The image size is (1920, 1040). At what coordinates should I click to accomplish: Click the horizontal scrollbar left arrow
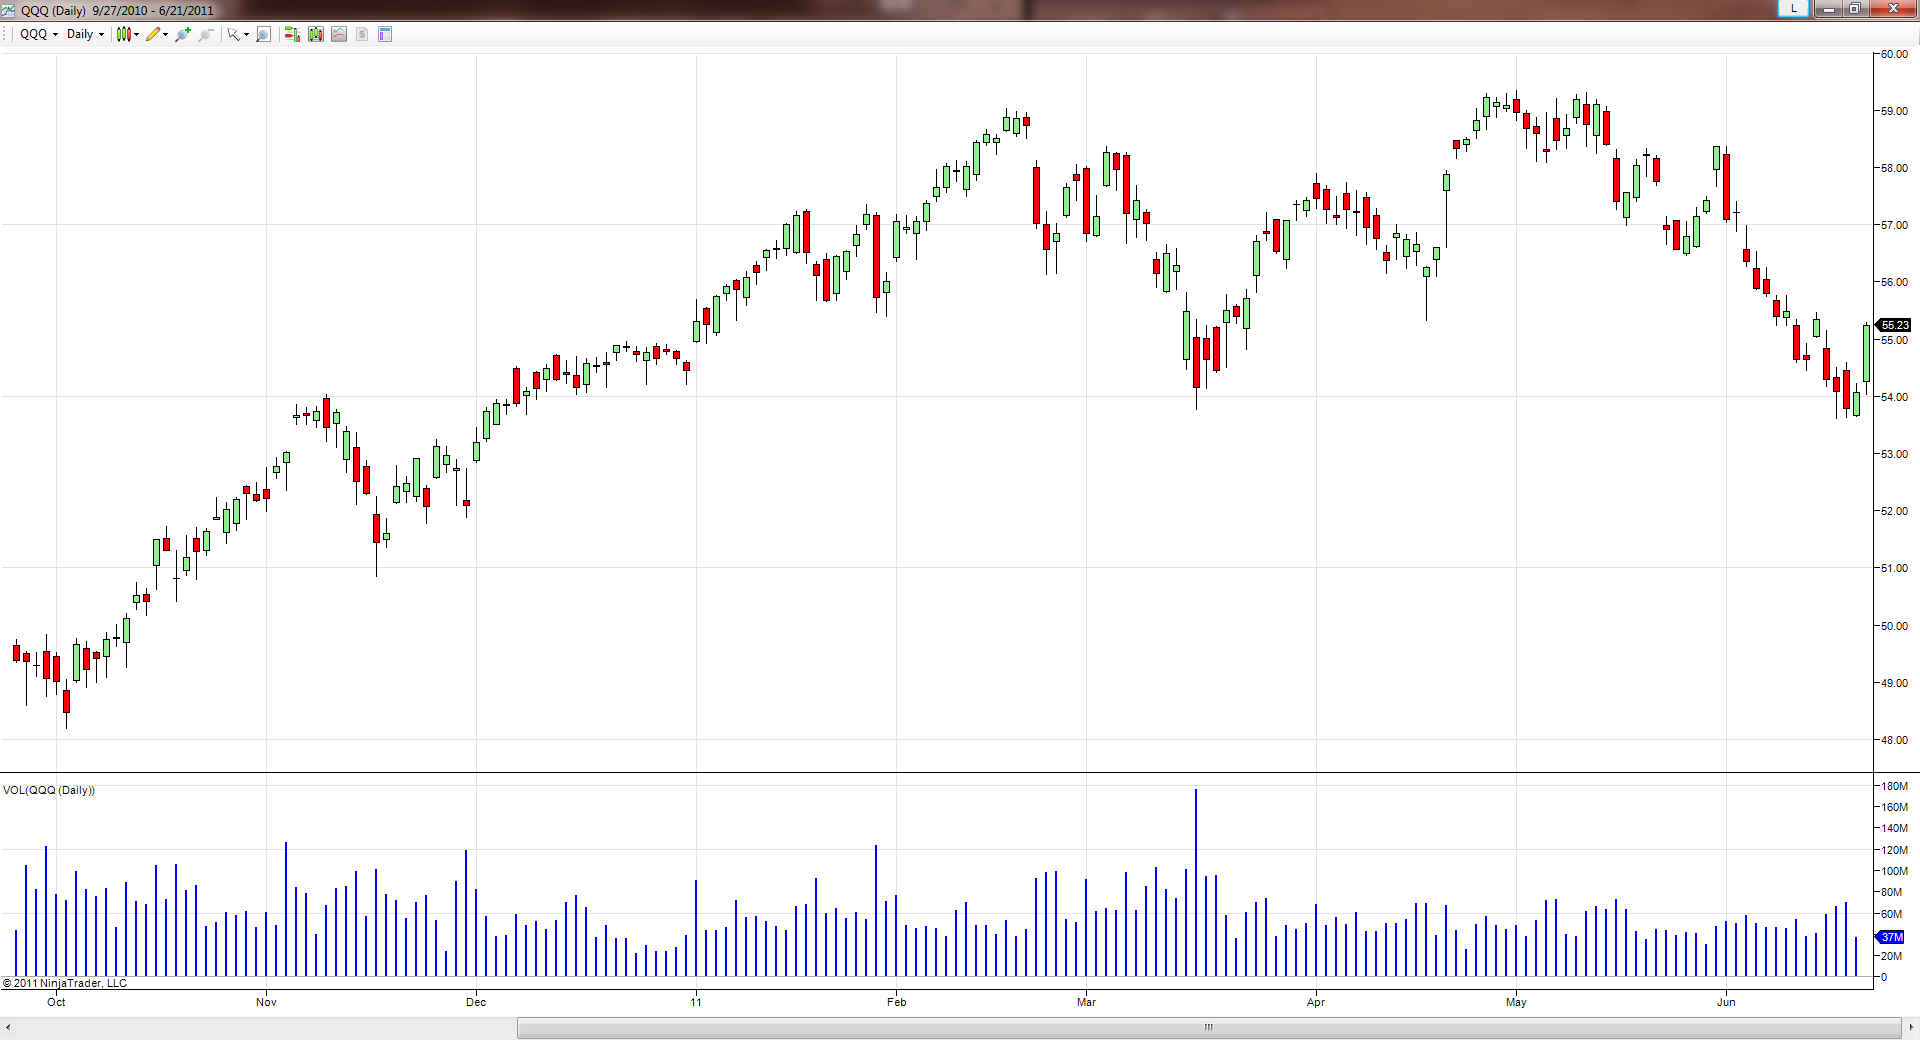pyautogui.click(x=8, y=1027)
